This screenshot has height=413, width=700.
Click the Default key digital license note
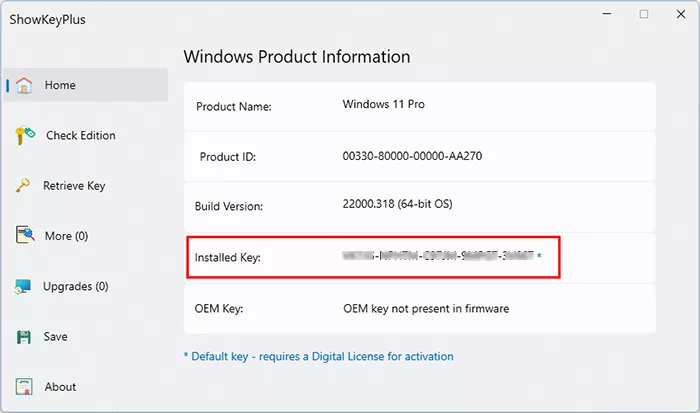pos(318,356)
